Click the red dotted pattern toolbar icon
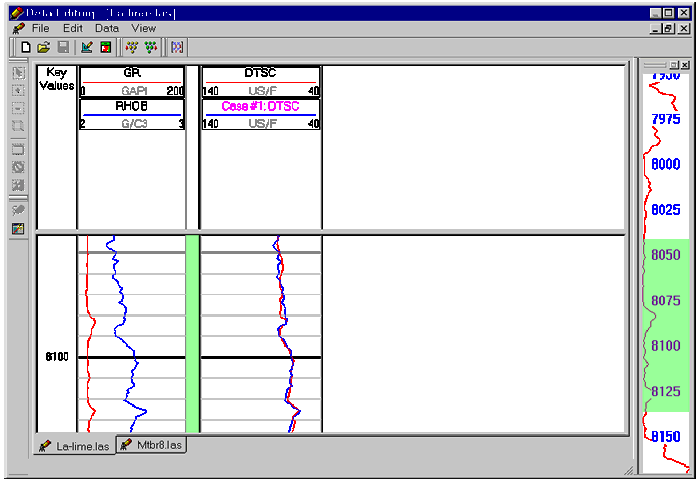The image size is (700, 487). click(131, 47)
